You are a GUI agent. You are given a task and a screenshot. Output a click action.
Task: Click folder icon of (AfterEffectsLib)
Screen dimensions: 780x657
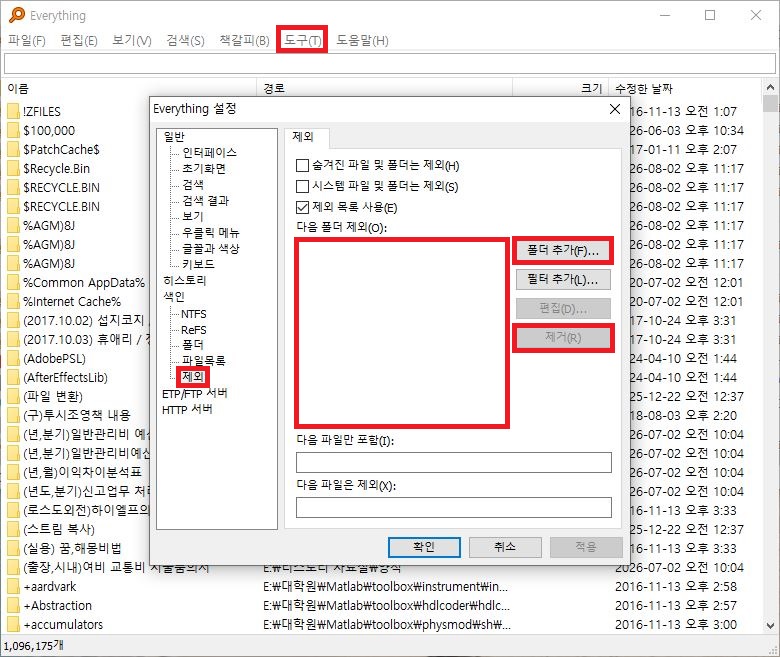[x=13, y=377]
